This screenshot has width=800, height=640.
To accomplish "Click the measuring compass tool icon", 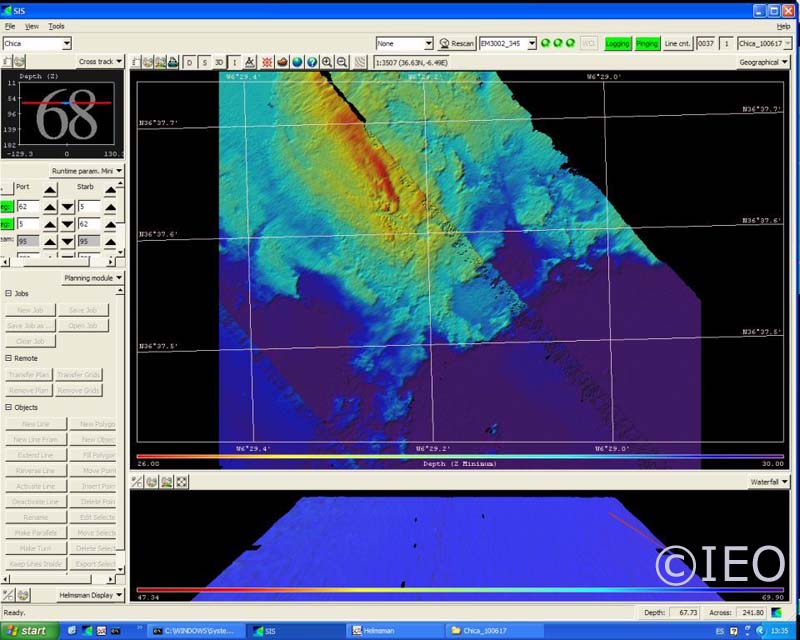I will [250, 62].
